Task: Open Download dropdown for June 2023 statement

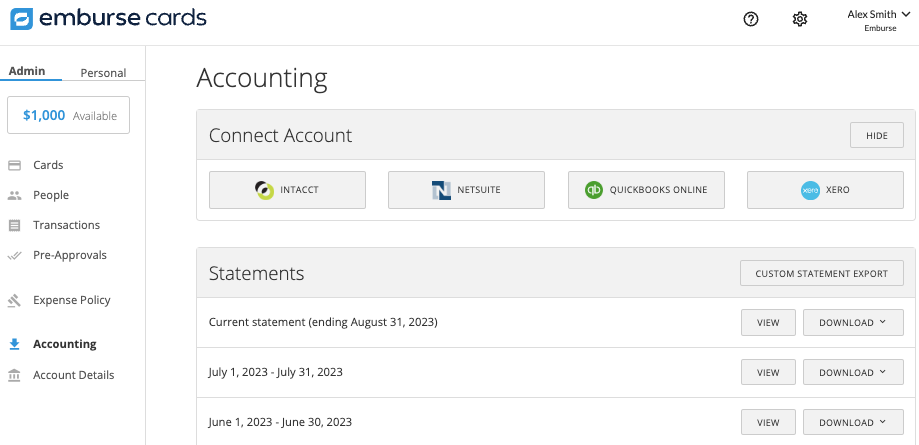Action: click(853, 422)
